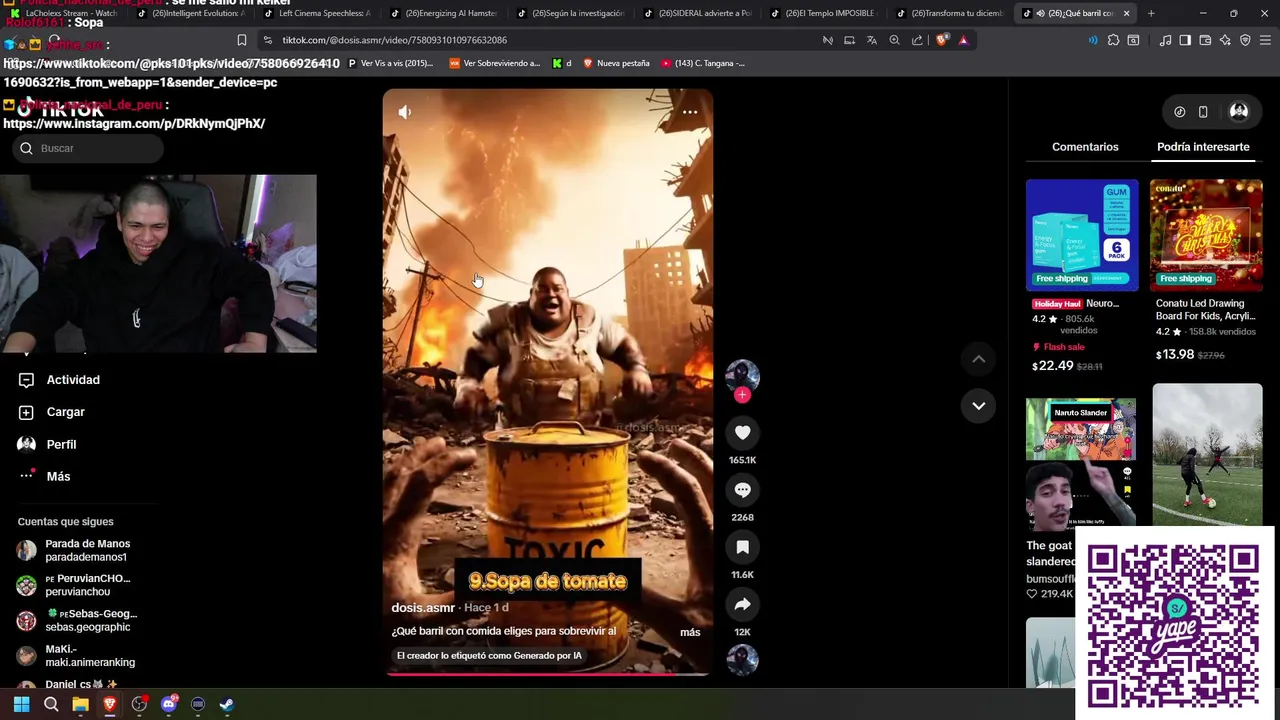Seek along the video progress bar

(x=547, y=674)
